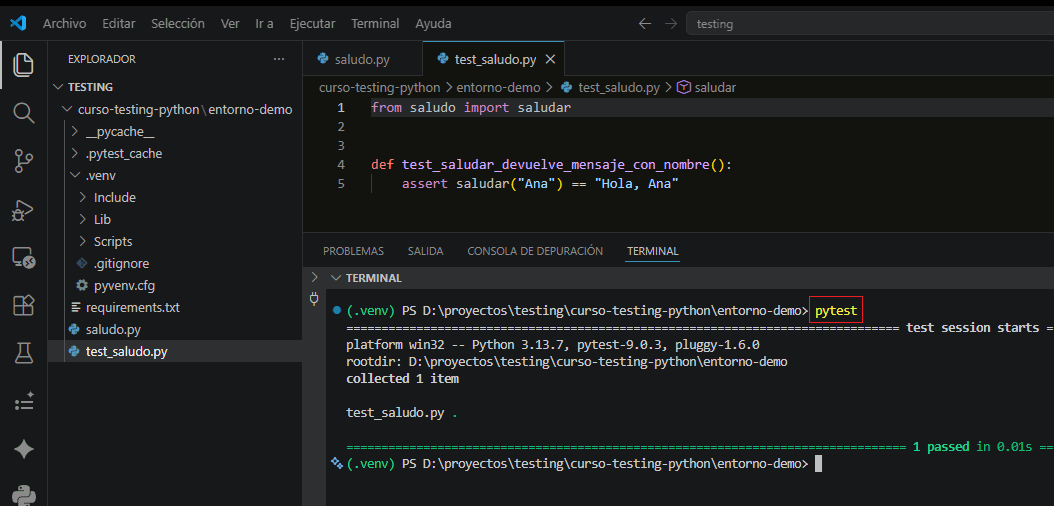The image size is (1054, 506).
Task: Select the TERMINAL panel tab
Action: pyautogui.click(x=653, y=251)
